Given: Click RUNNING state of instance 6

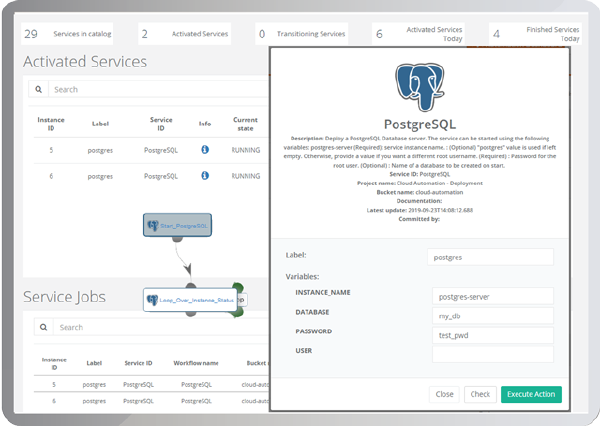Looking at the screenshot, I should [246, 176].
